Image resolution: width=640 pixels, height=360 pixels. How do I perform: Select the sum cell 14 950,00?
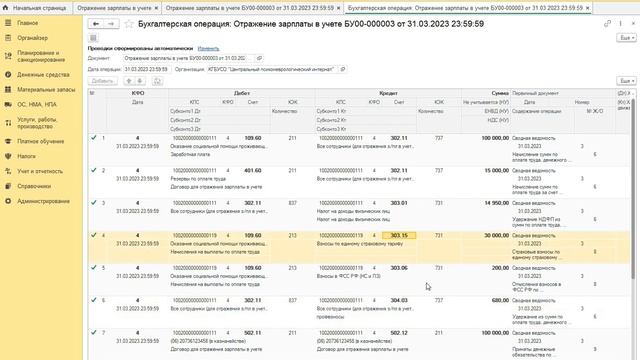click(x=496, y=203)
